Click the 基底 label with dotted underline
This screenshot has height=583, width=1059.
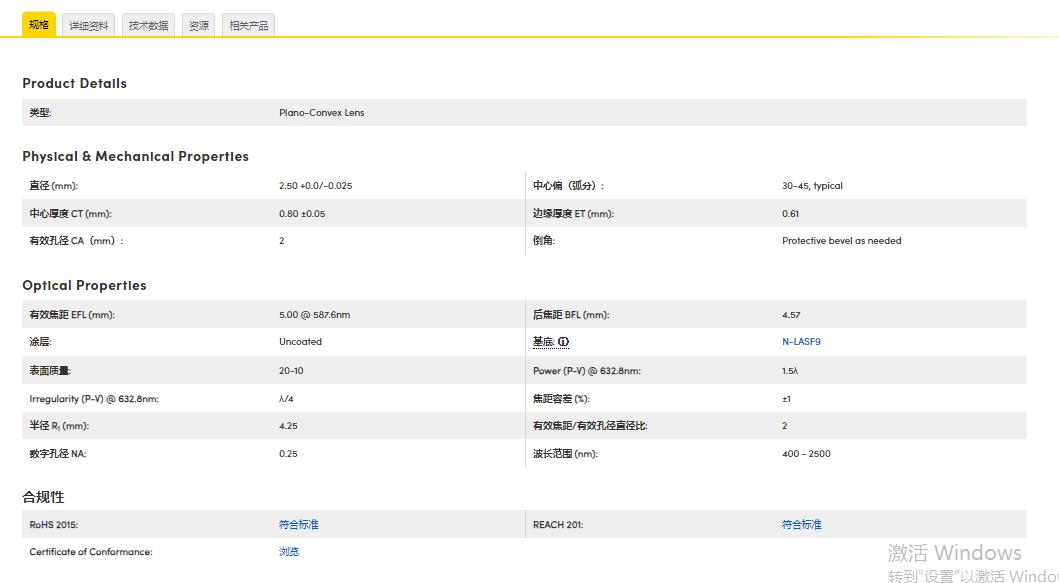click(543, 342)
